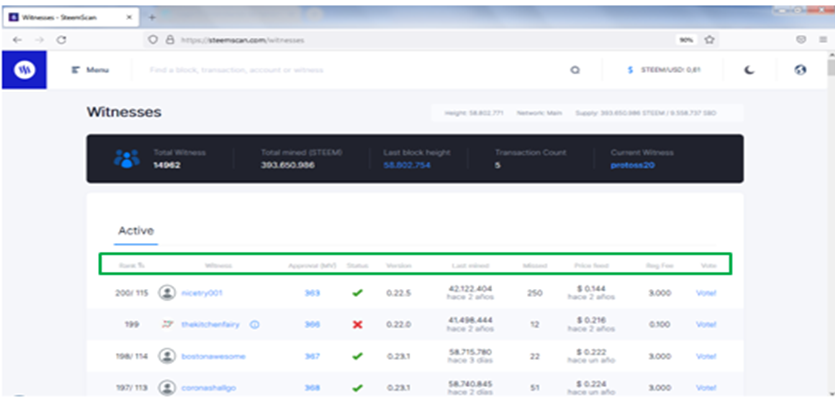Open last block height 58.802.754

[x=407, y=165]
